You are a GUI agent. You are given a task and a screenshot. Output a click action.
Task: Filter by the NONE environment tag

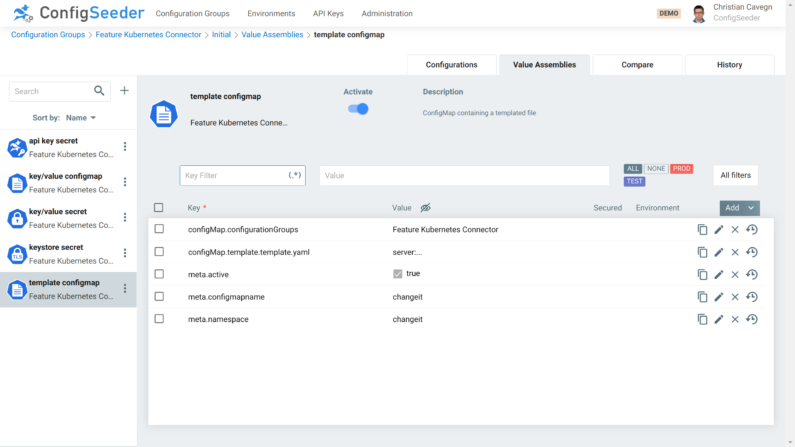click(x=656, y=169)
